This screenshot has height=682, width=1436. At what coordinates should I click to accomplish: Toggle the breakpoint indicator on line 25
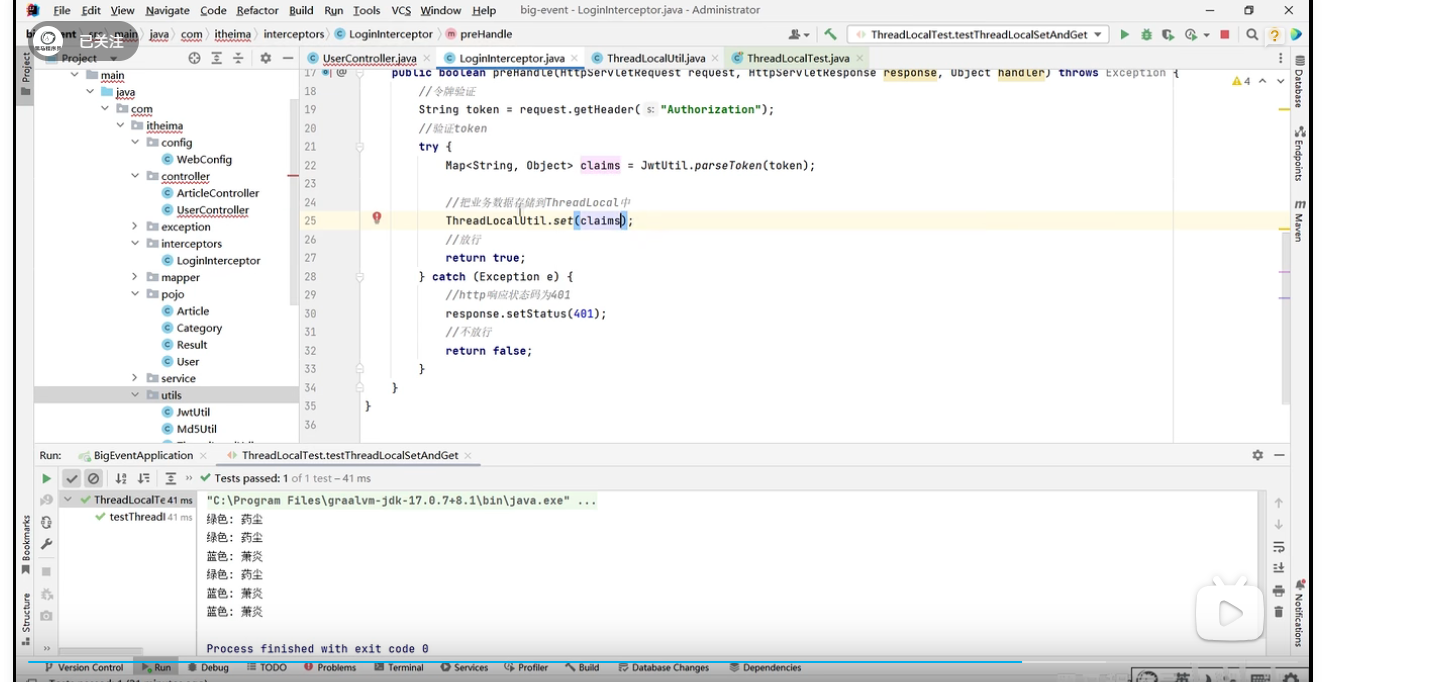pyautogui.click(x=377, y=218)
